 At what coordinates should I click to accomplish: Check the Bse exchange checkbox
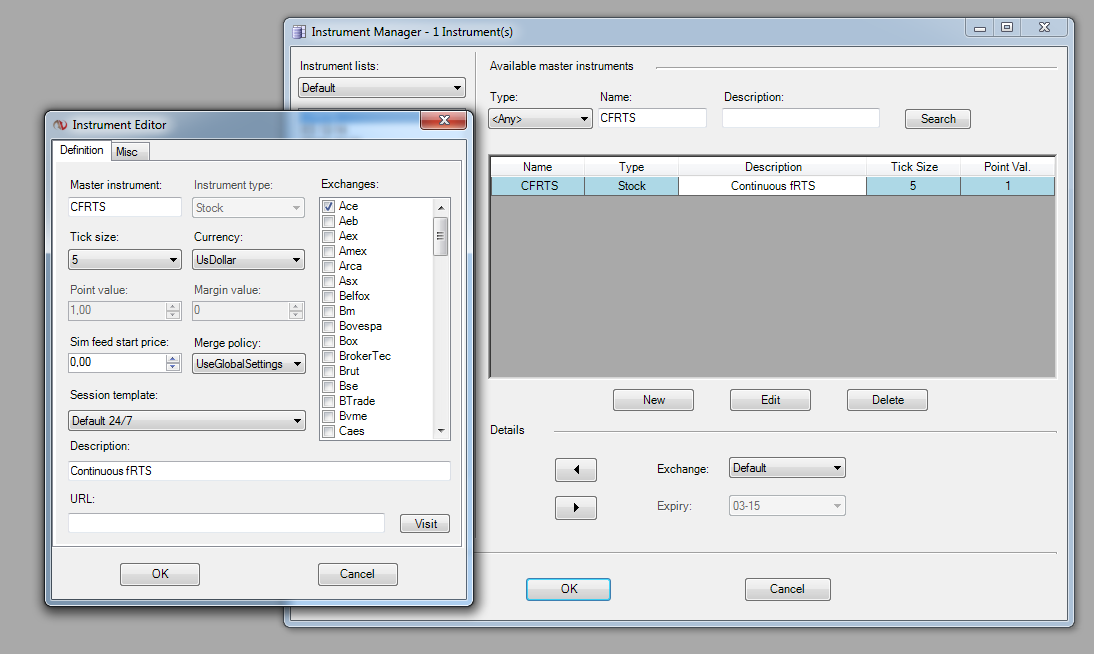(329, 387)
